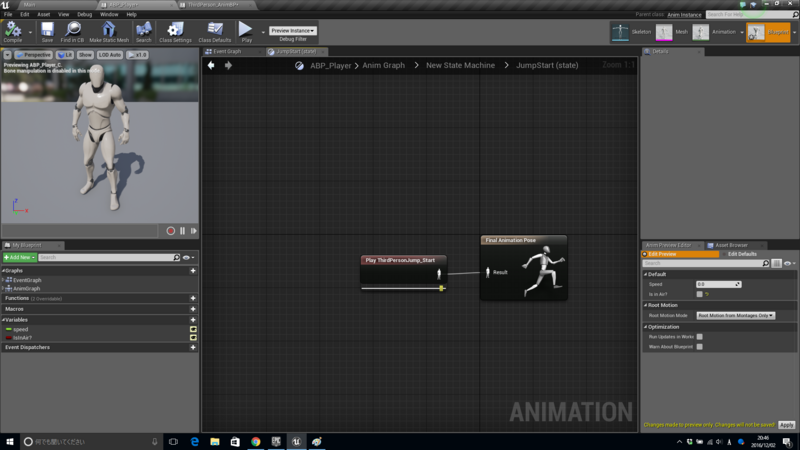The height and width of the screenshot is (450, 800).
Task: Collapse the Default category
Action: click(x=645, y=274)
